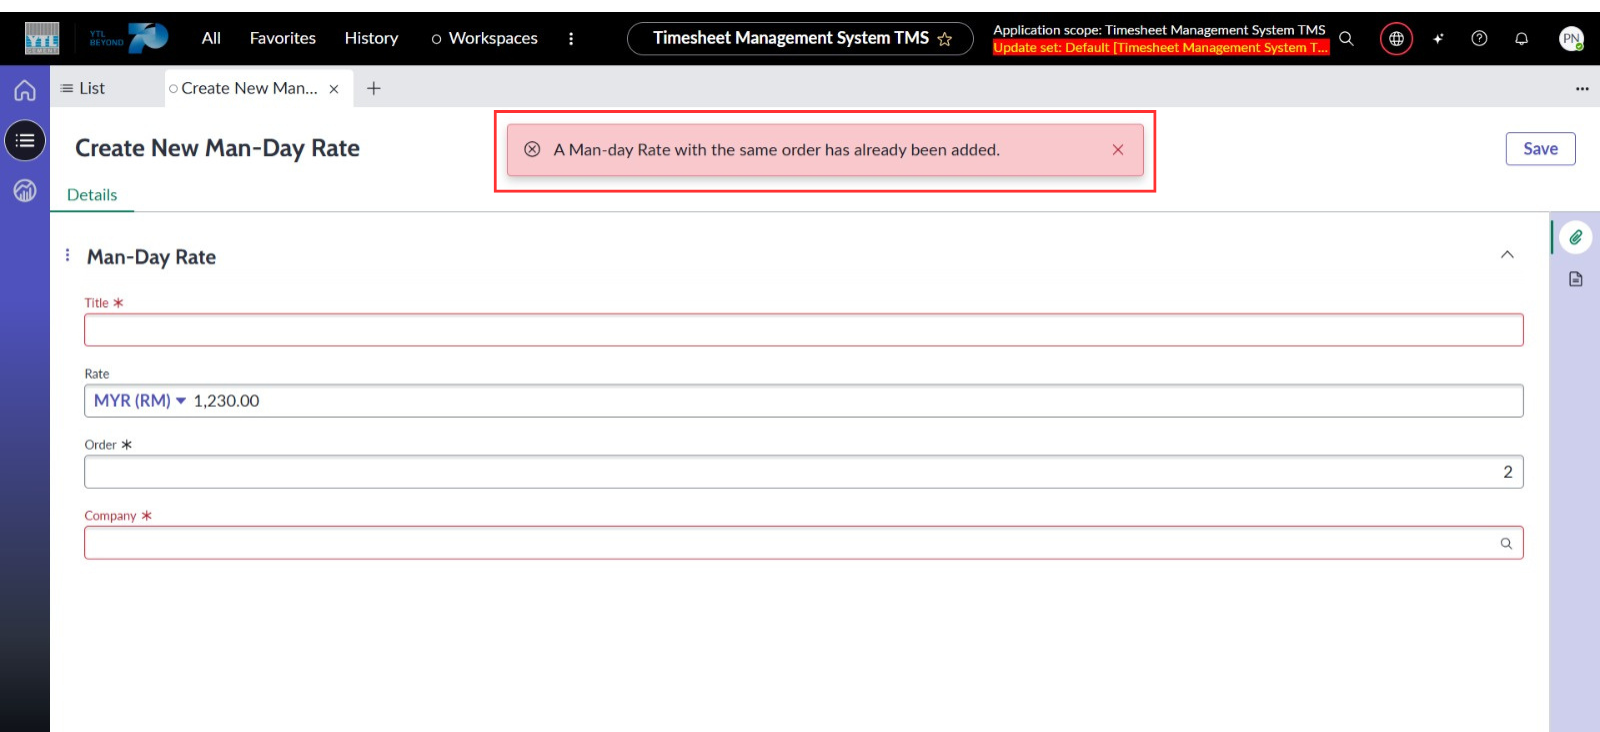Open the Company field lookup search
Viewport: 1600px width, 732px height.
click(x=1505, y=543)
